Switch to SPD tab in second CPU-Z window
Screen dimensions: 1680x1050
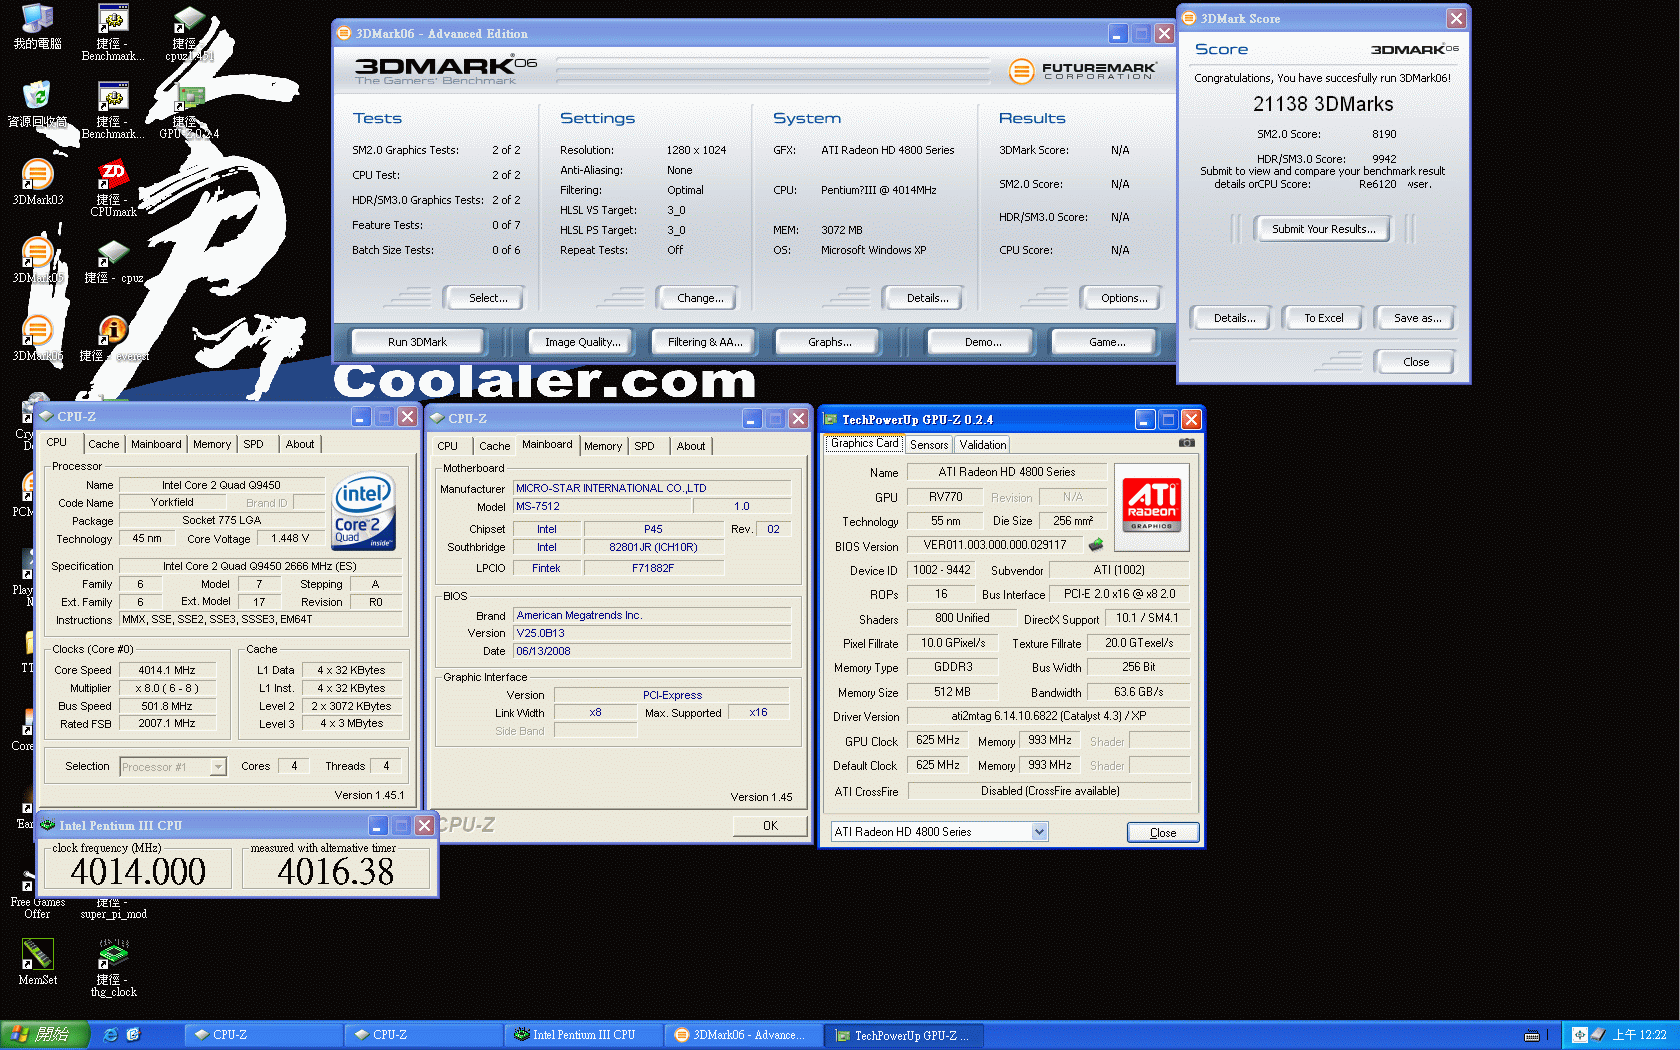pyautogui.click(x=645, y=446)
